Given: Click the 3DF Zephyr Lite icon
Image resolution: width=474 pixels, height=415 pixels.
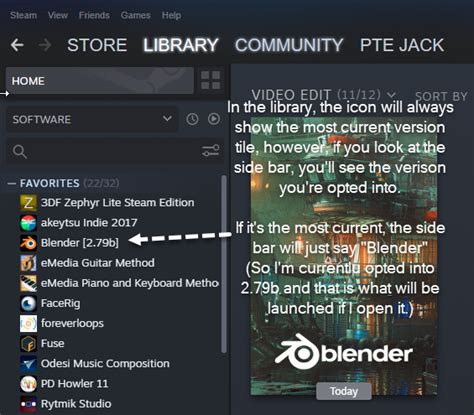Looking at the screenshot, I should coord(28,203).
